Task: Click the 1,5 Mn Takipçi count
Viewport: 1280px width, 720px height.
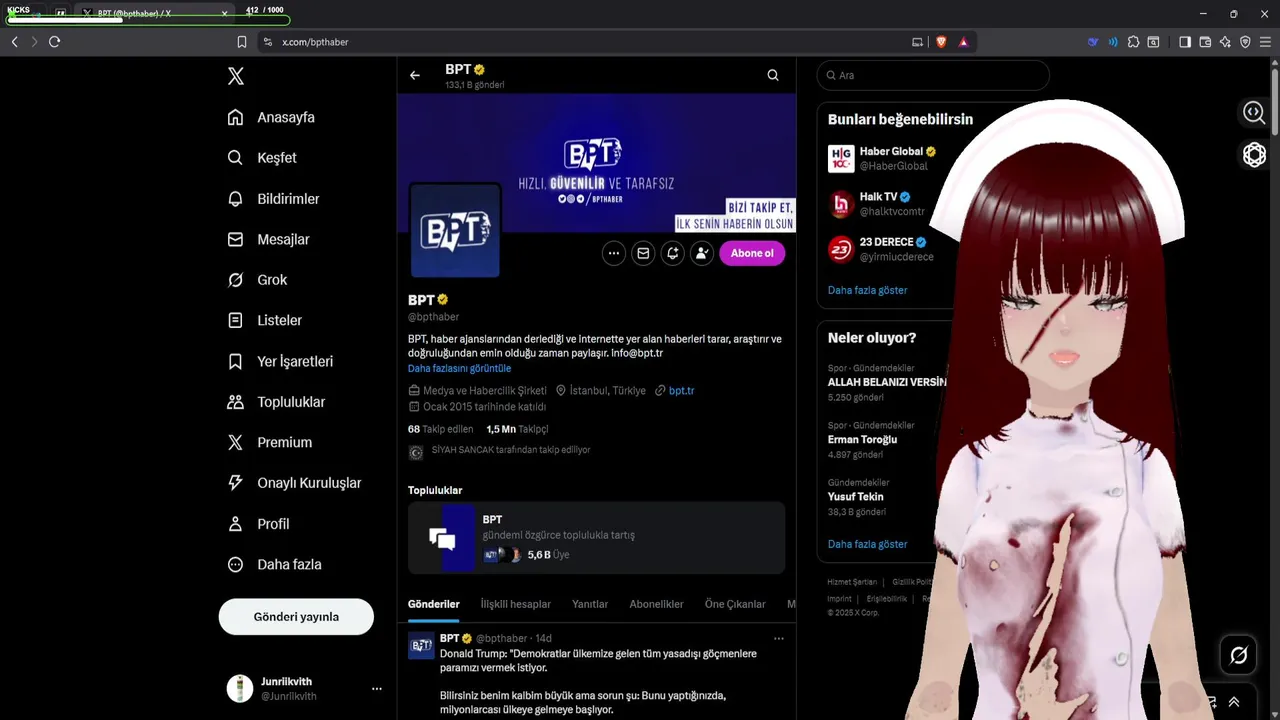Action: coord(517,429)
